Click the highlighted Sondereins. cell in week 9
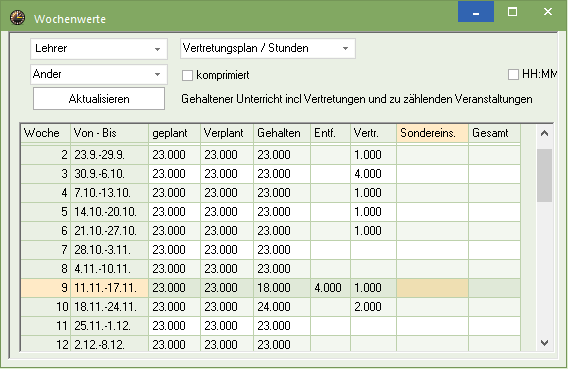 tap(432, 288)
